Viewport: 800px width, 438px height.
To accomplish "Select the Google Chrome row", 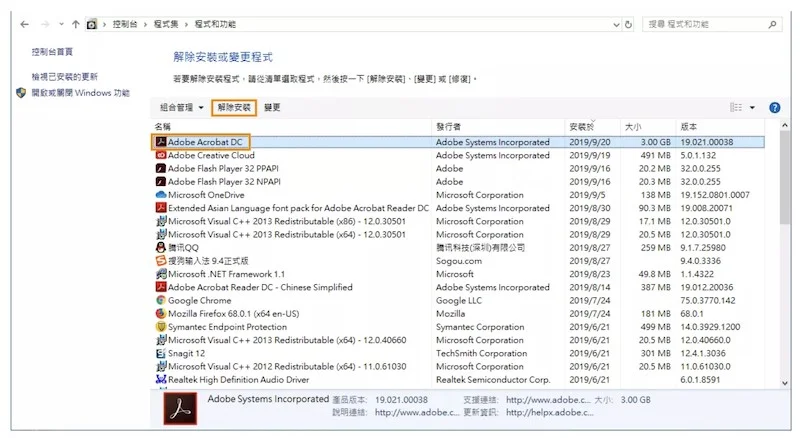I will point(458,300).
